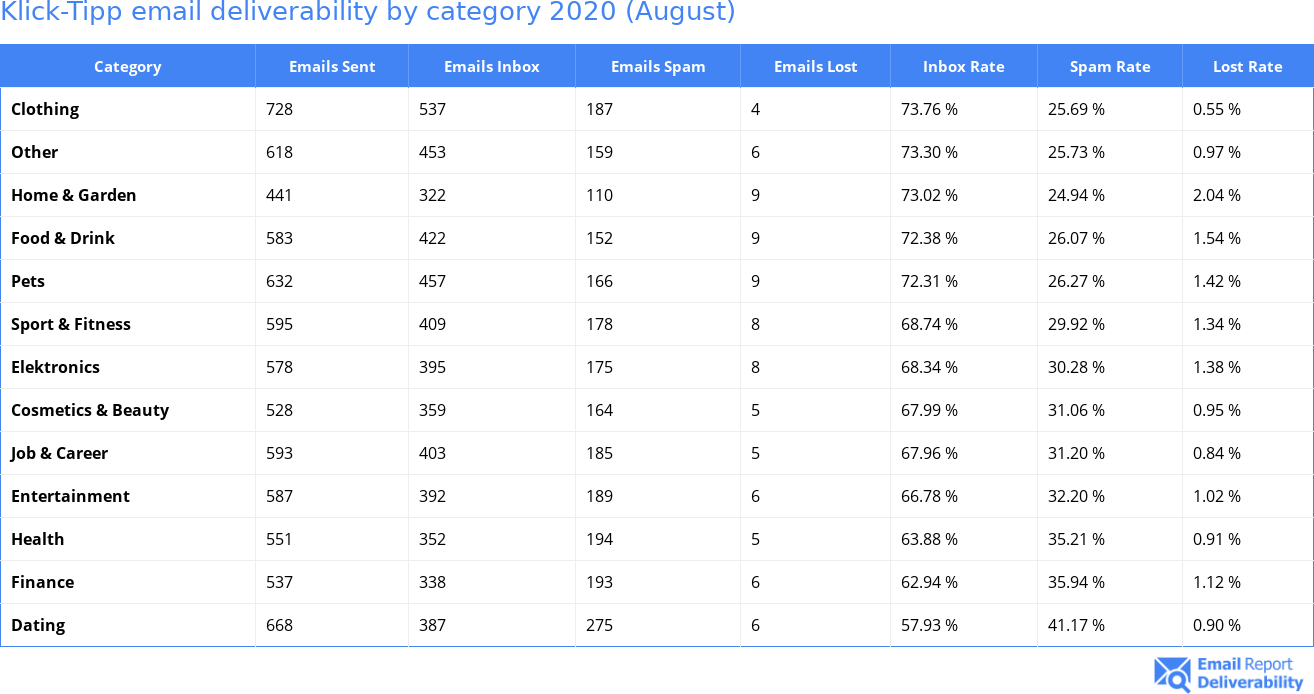Click the Job & Career category cell

click(60, 453)
